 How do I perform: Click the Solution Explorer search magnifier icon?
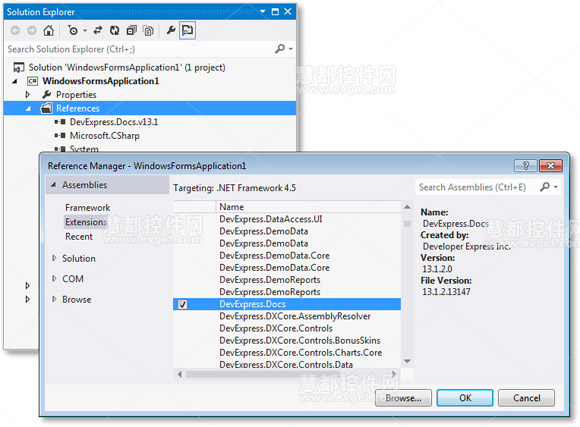point(280,48)
